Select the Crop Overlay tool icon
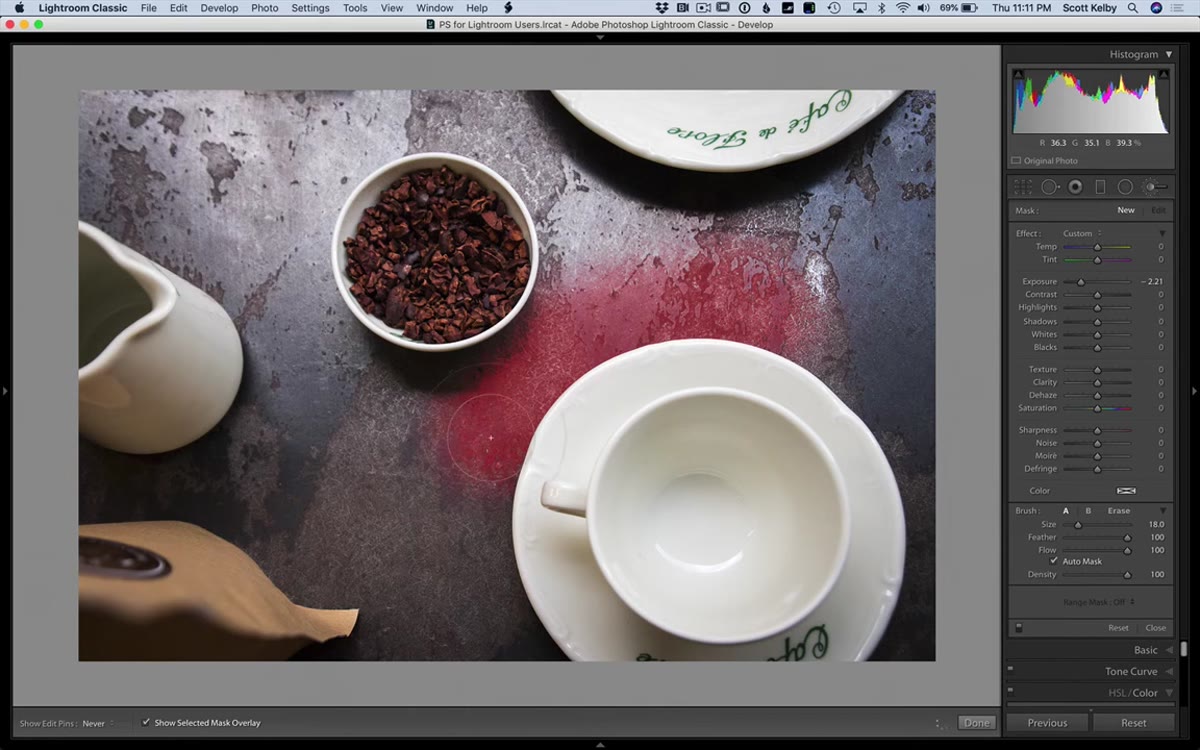 coord(1022,187)
